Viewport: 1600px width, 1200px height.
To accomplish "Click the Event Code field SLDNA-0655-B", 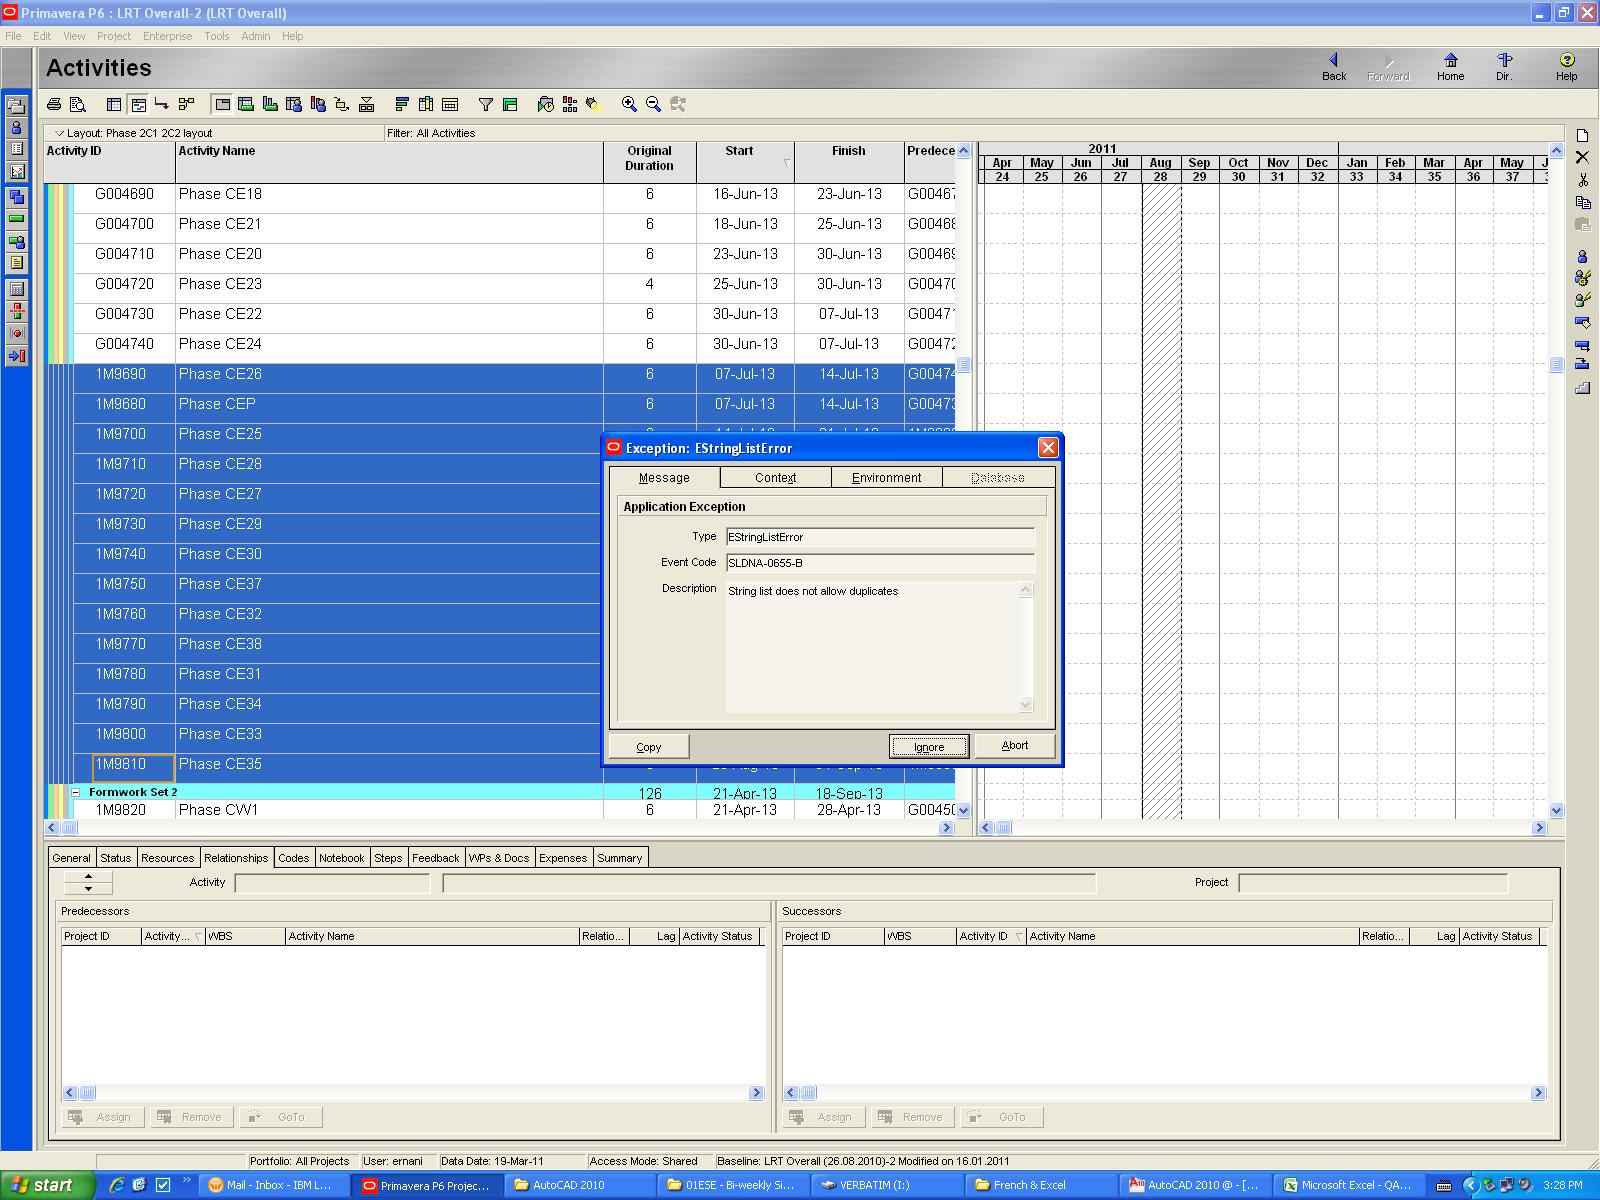I will [x=880, y=563].
